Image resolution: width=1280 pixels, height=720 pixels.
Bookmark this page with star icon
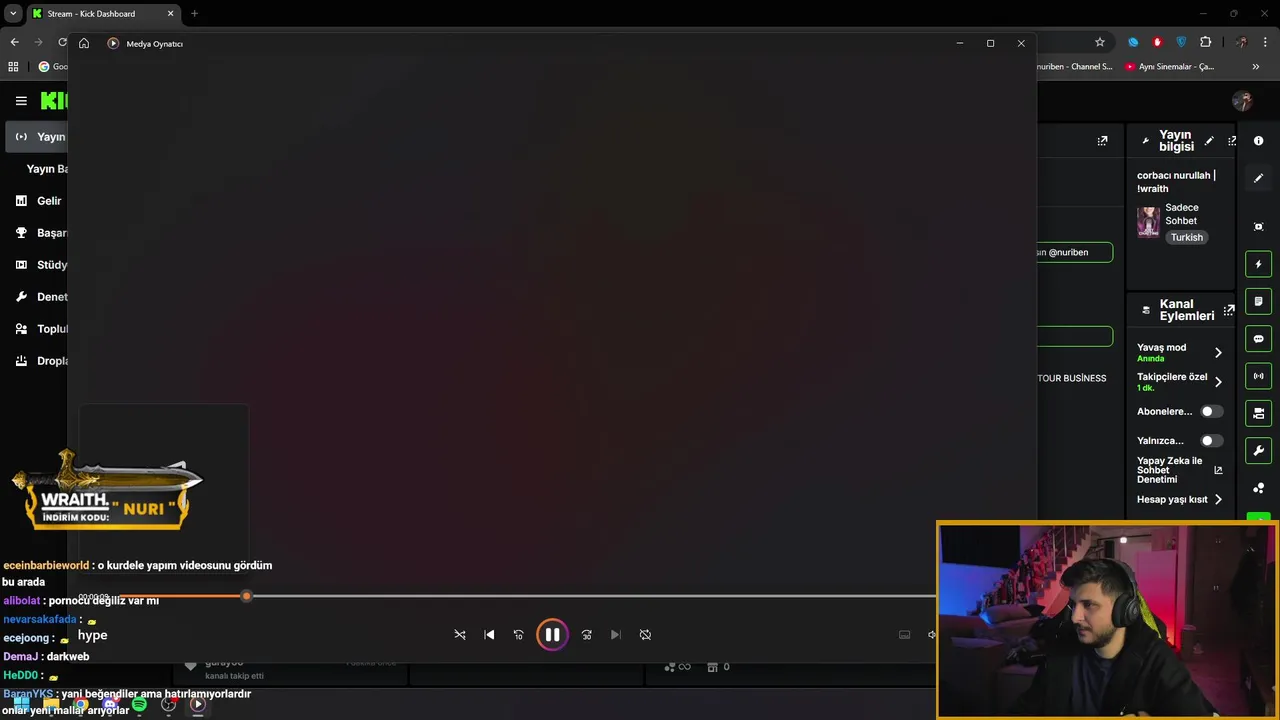[x=1100, y=42]
